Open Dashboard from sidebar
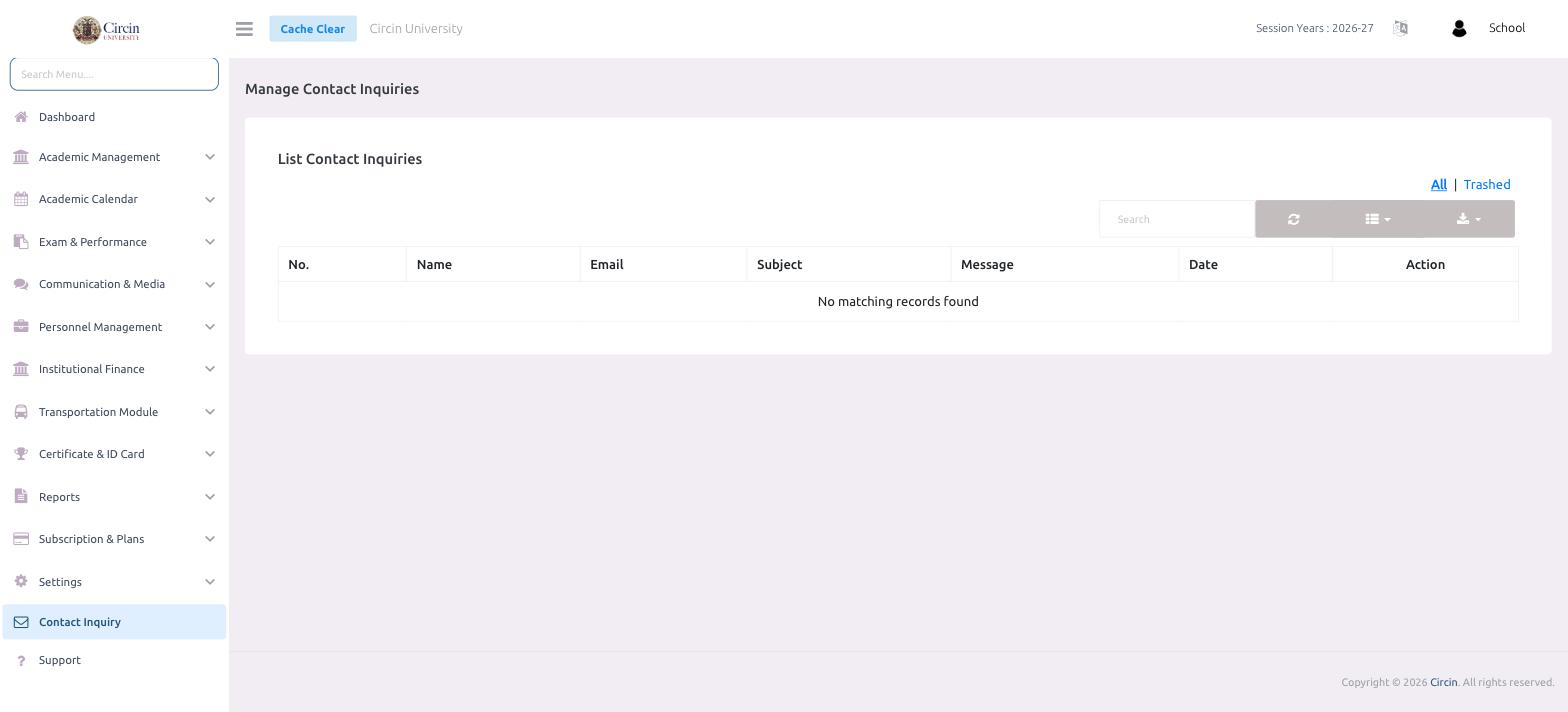Screen dimensions: 1568x712 pyautogui.click(x=114, y=117)
